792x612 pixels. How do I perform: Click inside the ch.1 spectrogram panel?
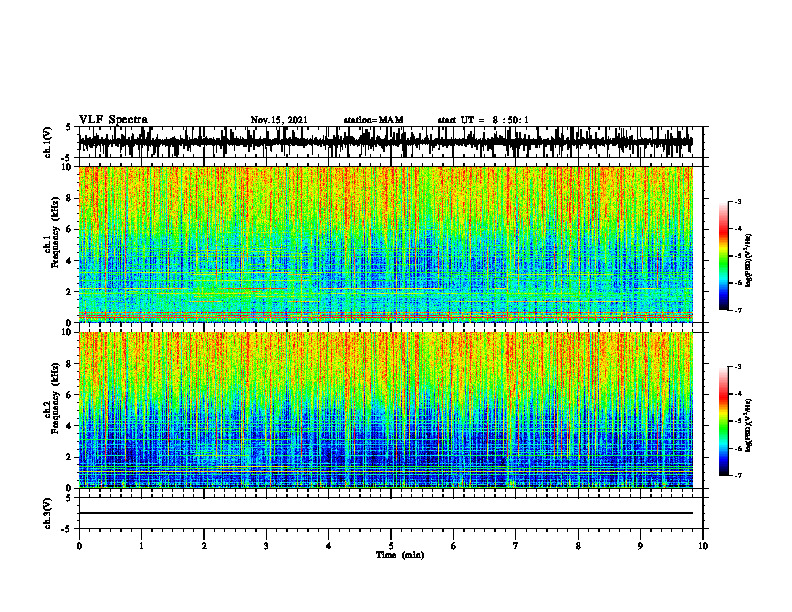(386, 244)
